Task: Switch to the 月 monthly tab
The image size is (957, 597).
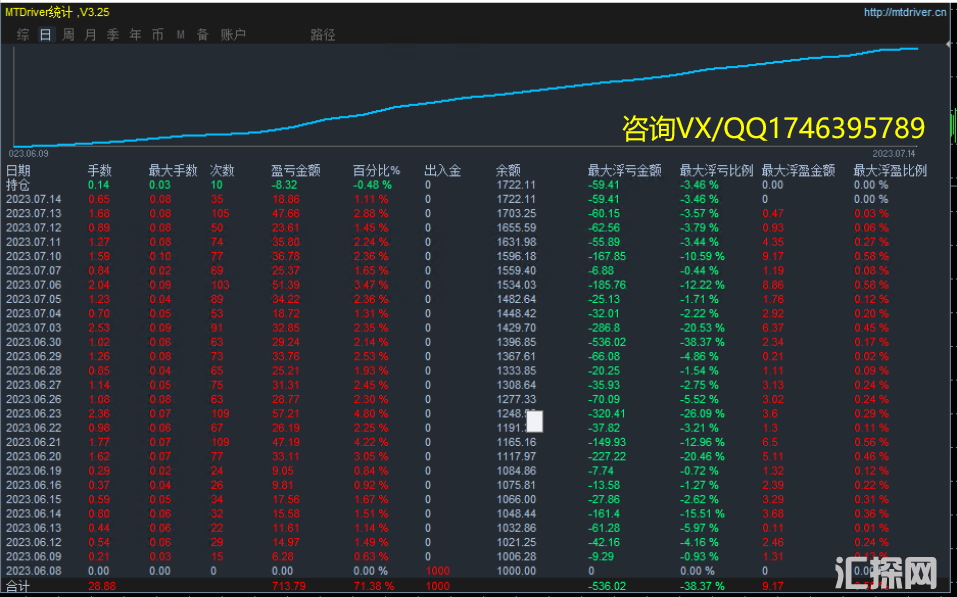Action: (x=90, y=35)
